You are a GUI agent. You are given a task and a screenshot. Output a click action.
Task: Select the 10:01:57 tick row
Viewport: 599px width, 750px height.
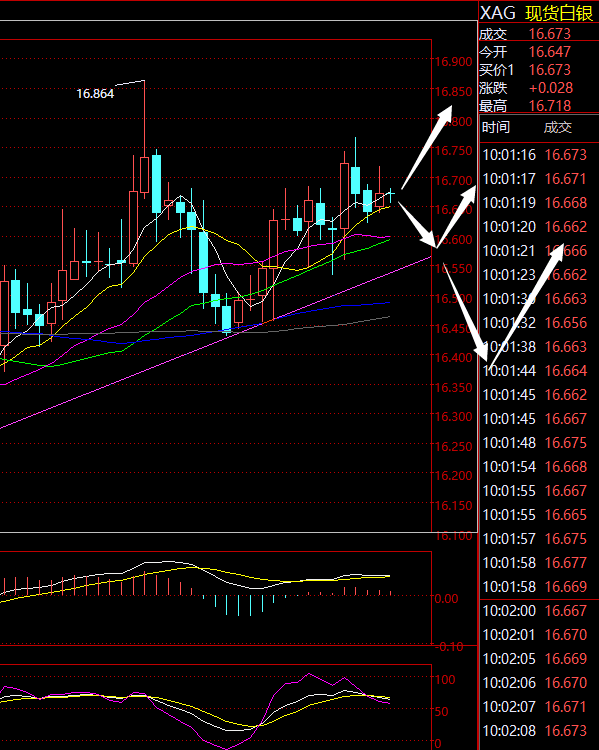click(539, 539)
